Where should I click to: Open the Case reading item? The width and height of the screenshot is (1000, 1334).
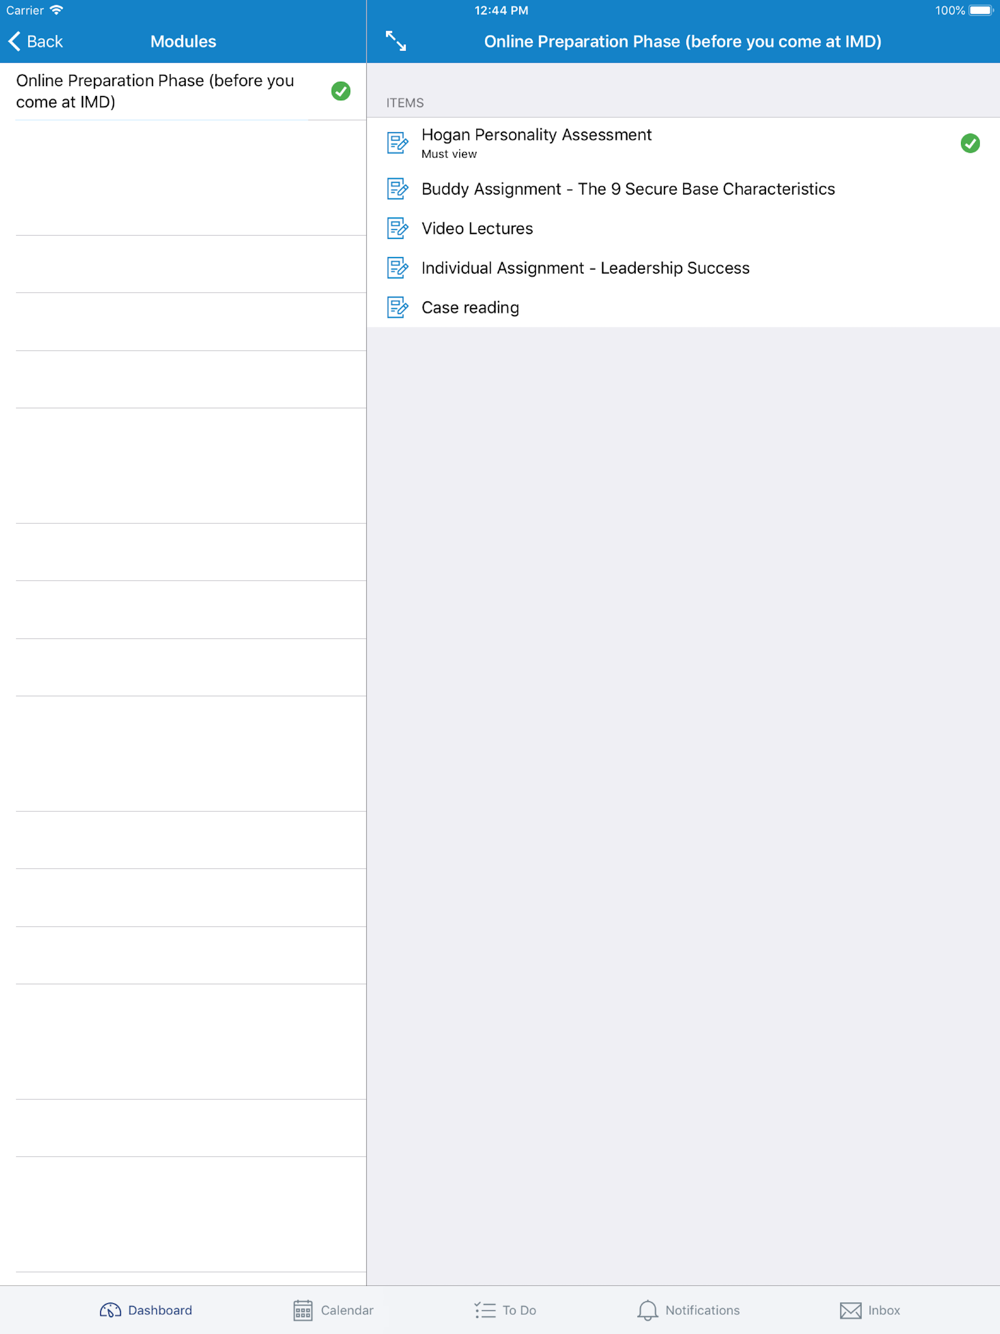click(470, 307)
